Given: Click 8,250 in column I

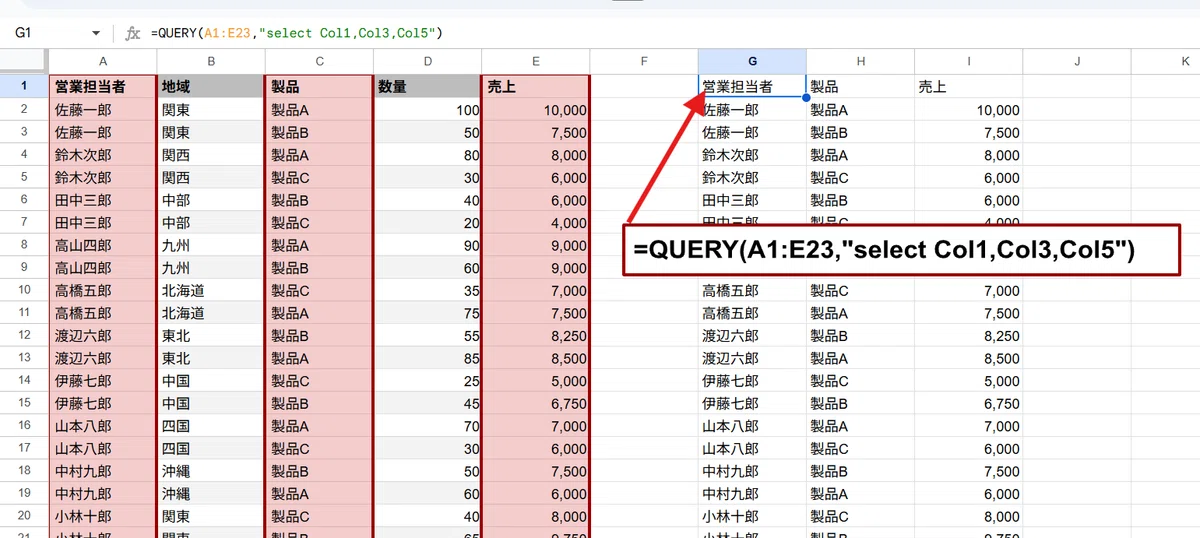Looking at the screenshot, I should [968, 336].
